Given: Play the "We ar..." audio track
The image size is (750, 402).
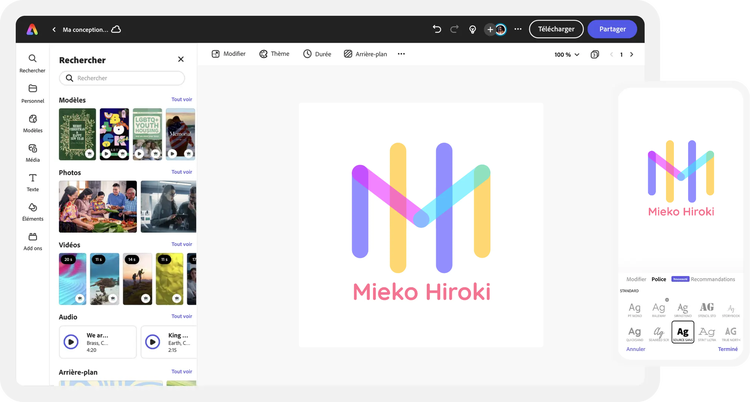Looking at the screenshot, I should tap(71, 341).
